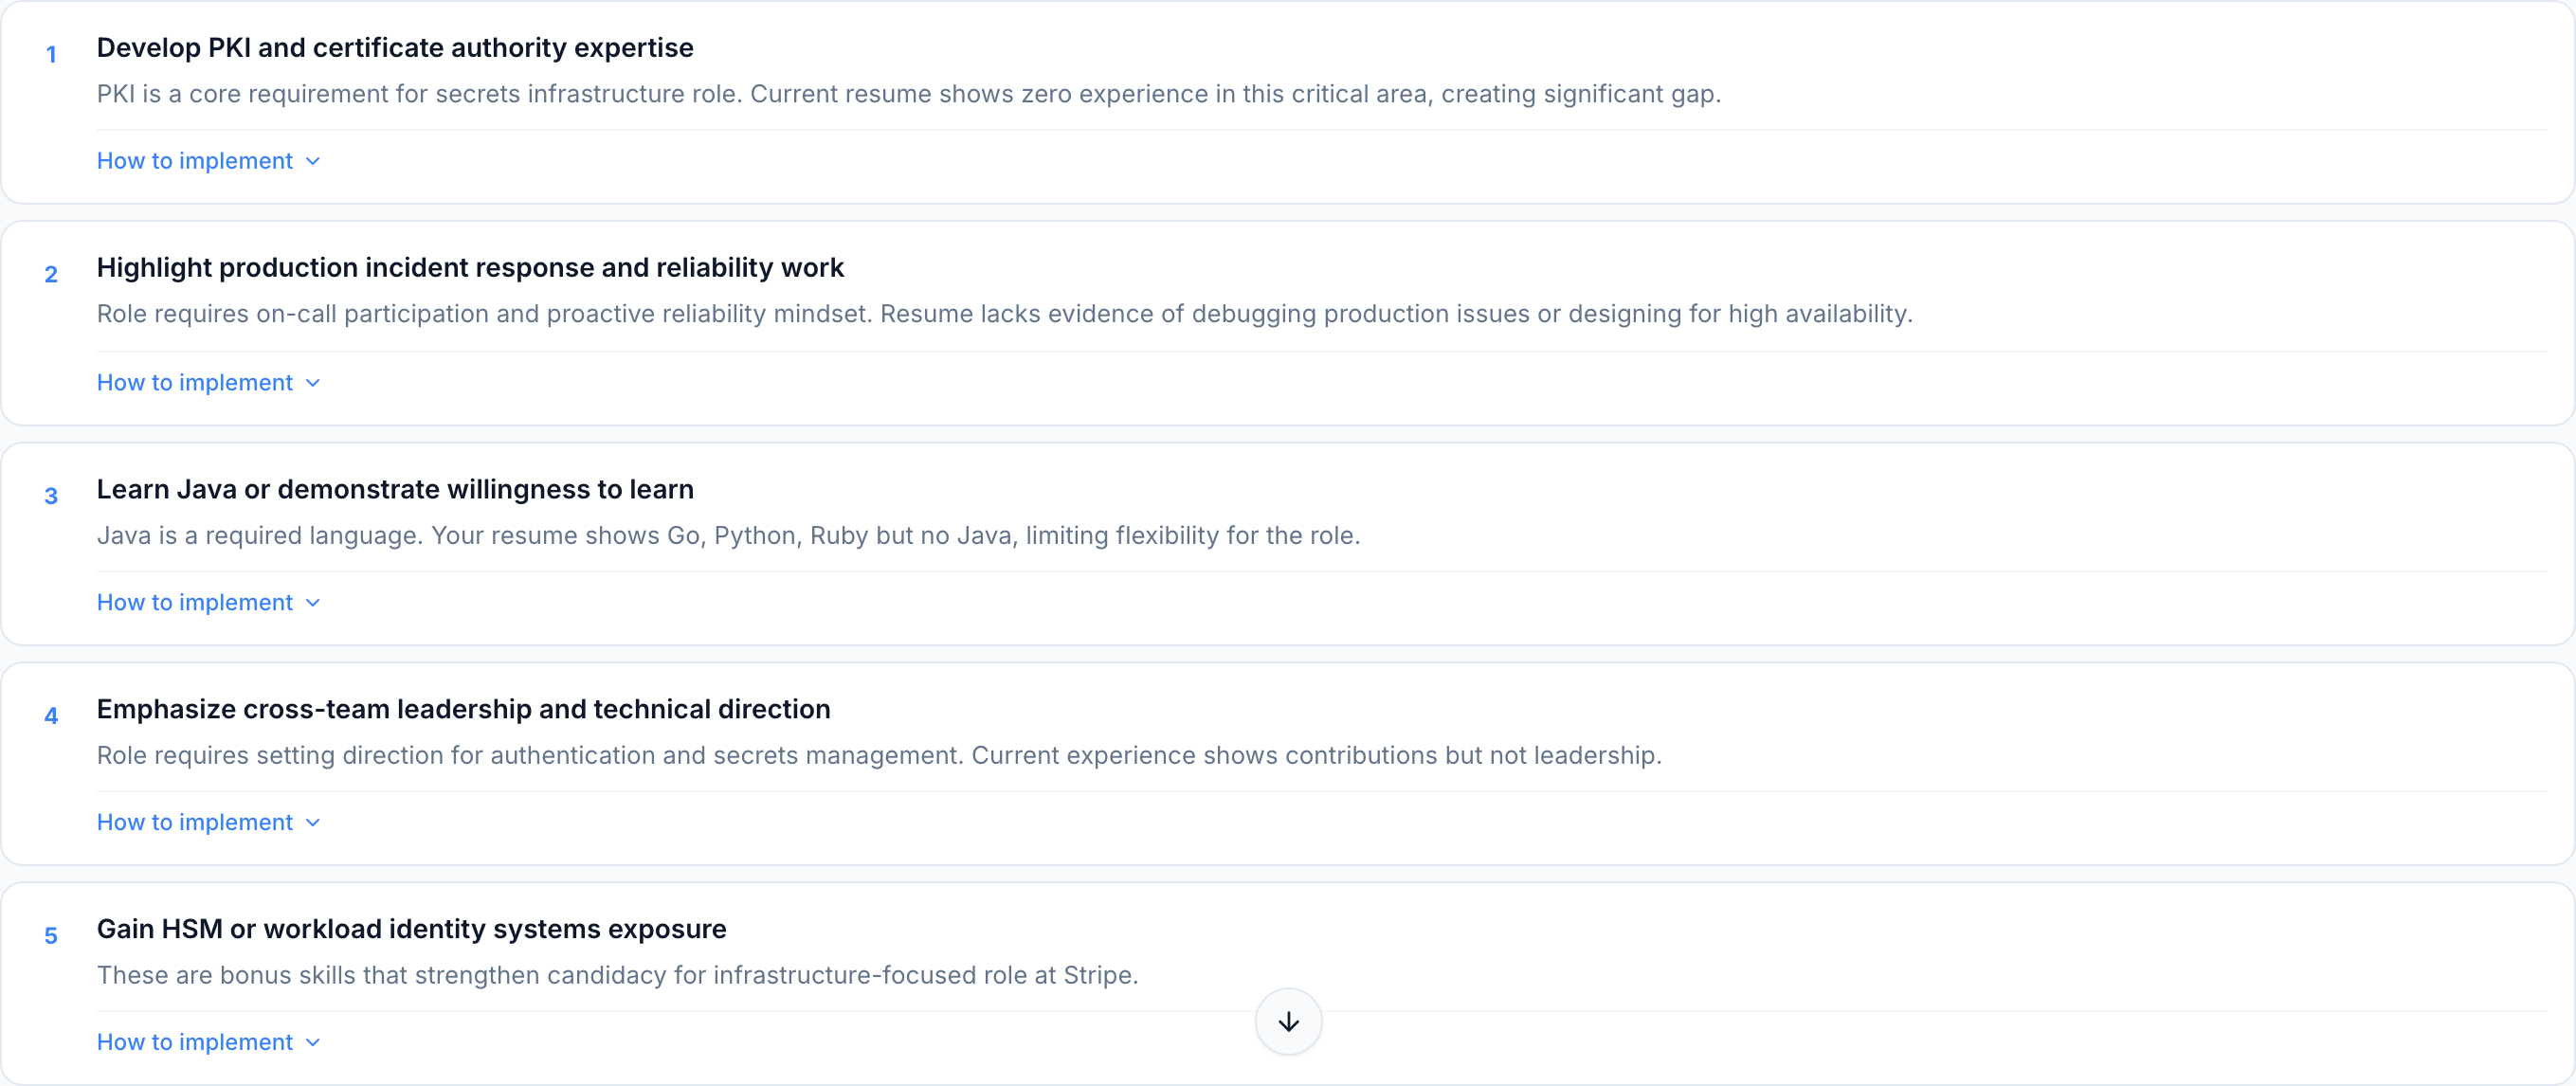Click the scroll-down arrow button

[1288, 1021]
